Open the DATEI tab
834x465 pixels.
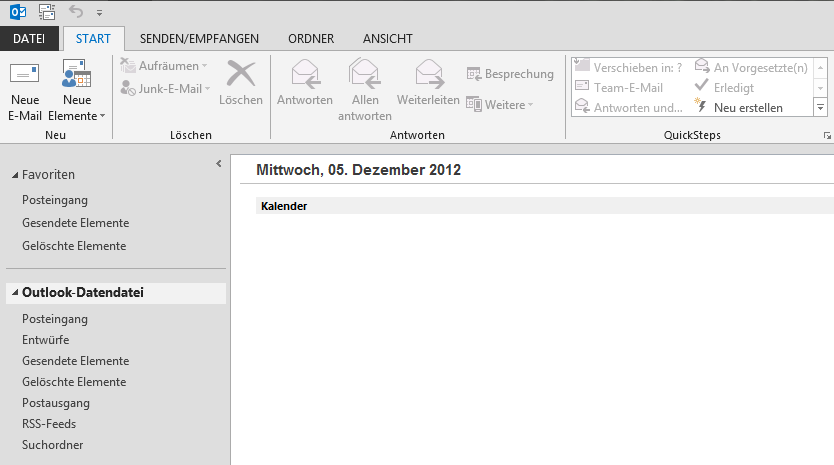29,39
